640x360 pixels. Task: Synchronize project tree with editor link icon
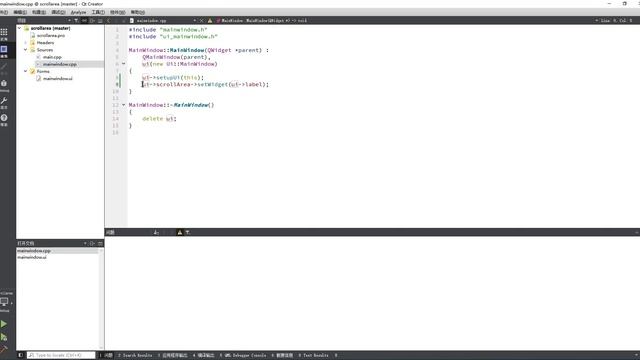click(84, 20)
